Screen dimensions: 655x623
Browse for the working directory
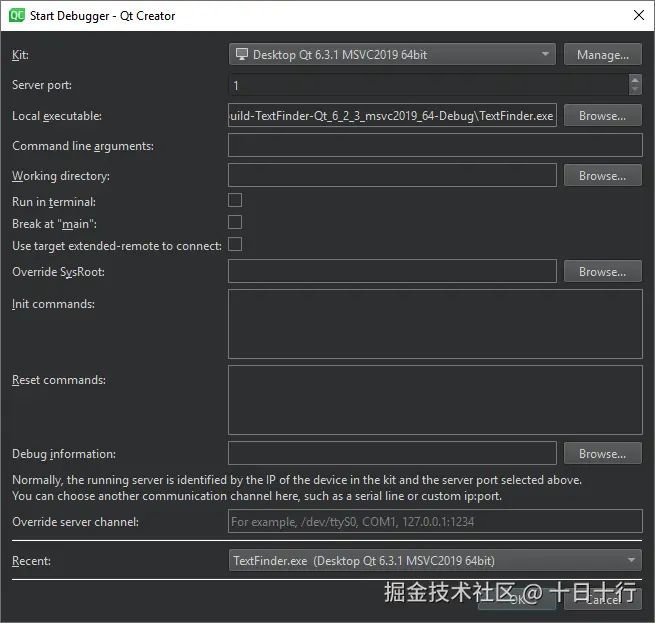click(602, 175)
